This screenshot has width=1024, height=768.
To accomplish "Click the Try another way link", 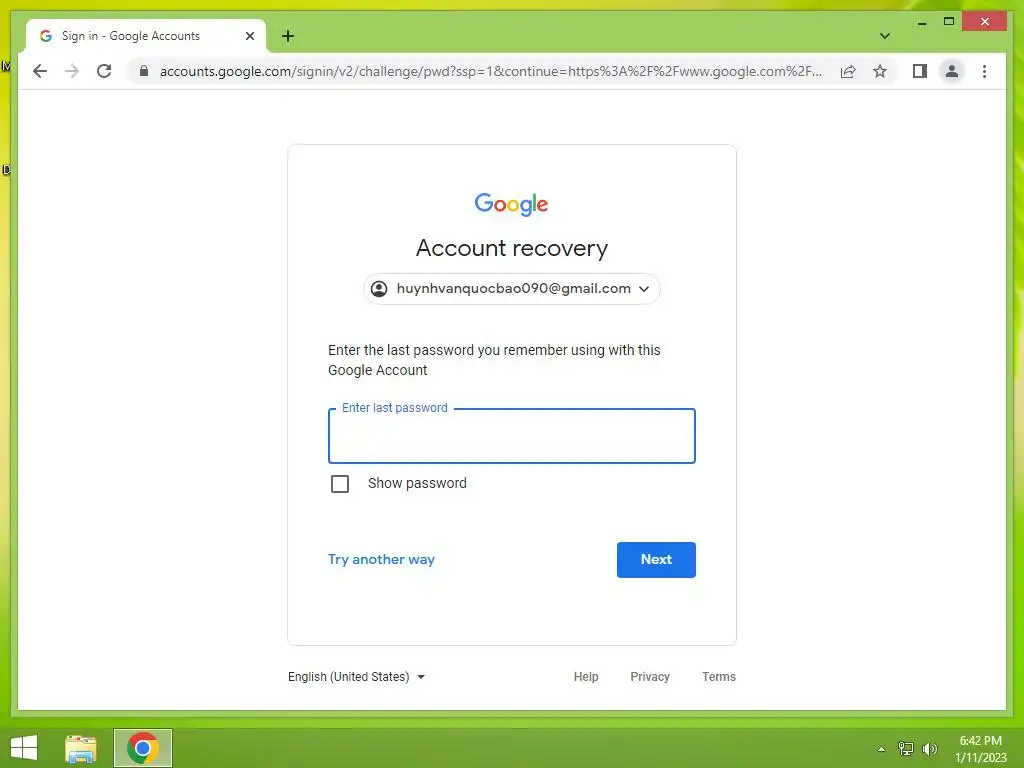I will pos(381,560).
